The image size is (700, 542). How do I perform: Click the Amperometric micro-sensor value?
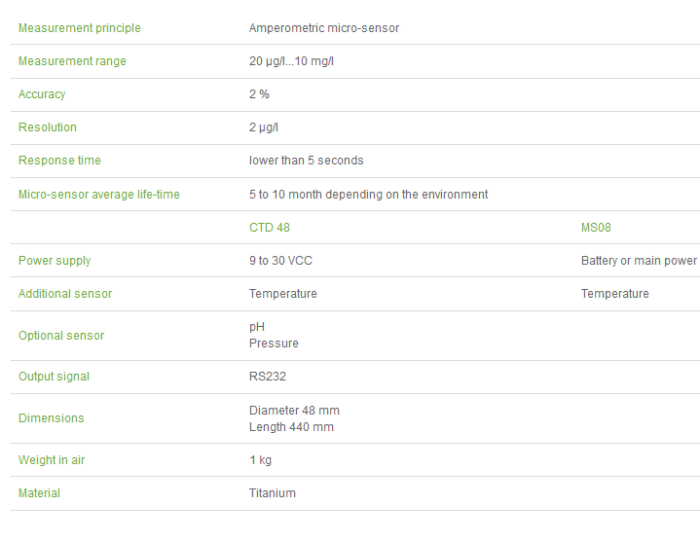point(324,28)
